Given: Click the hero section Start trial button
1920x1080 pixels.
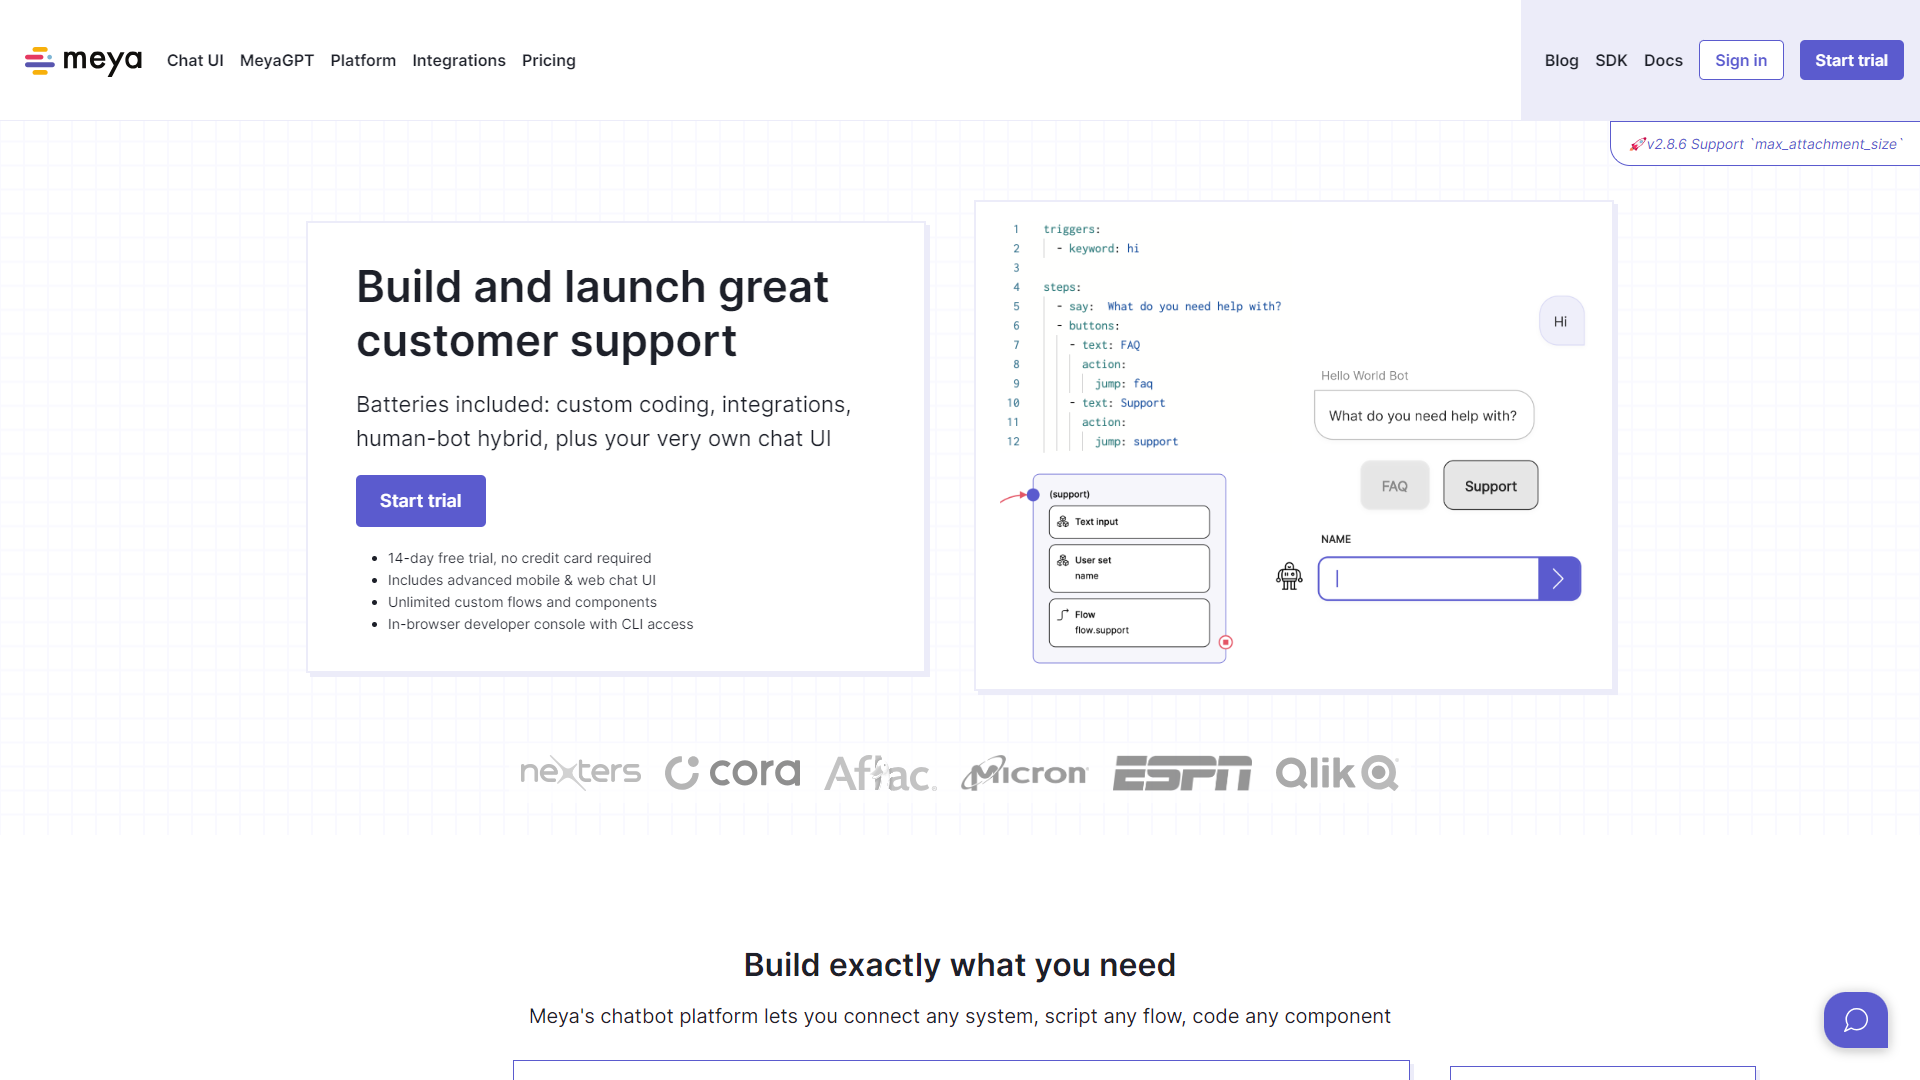Looking at the screenshot, I should pos(420,501).
